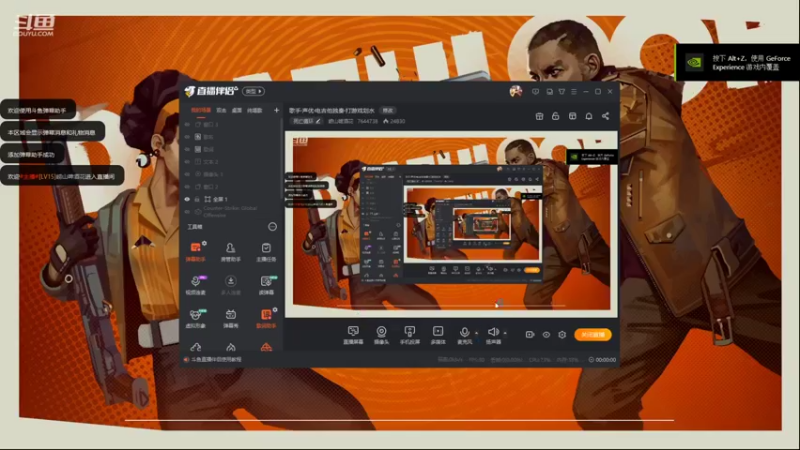Toggle visibility of 文本 2 source
Screen dimensions: 800x450
[x=187, y=162]
